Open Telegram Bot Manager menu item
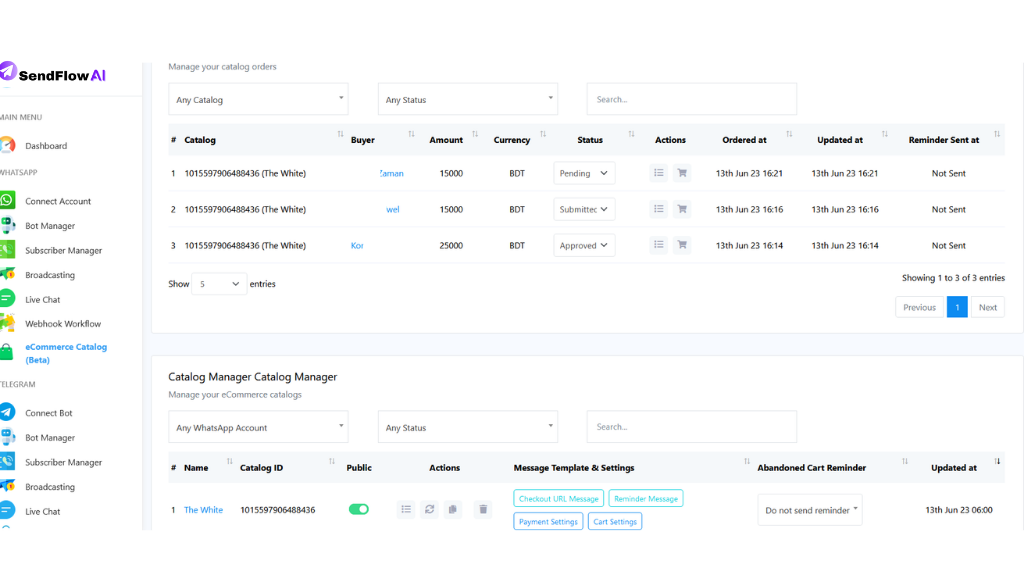Screen dimensions: 1024x576 (x=50, y=438)
